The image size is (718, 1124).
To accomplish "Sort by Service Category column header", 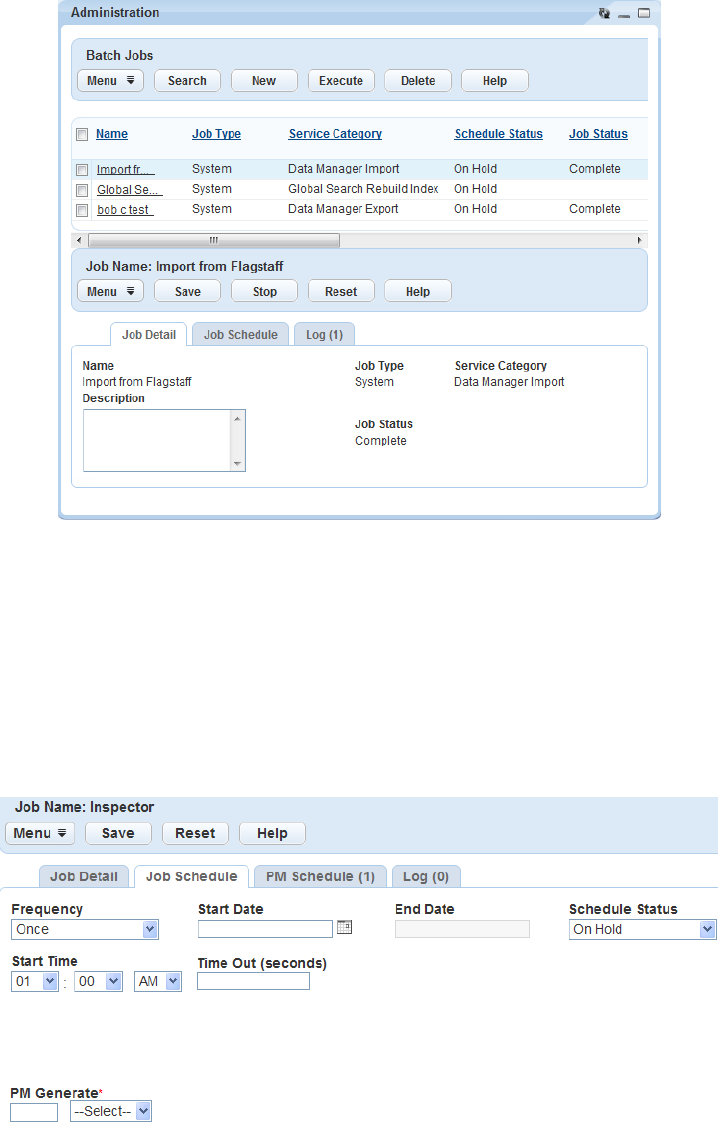I will 335,134.
